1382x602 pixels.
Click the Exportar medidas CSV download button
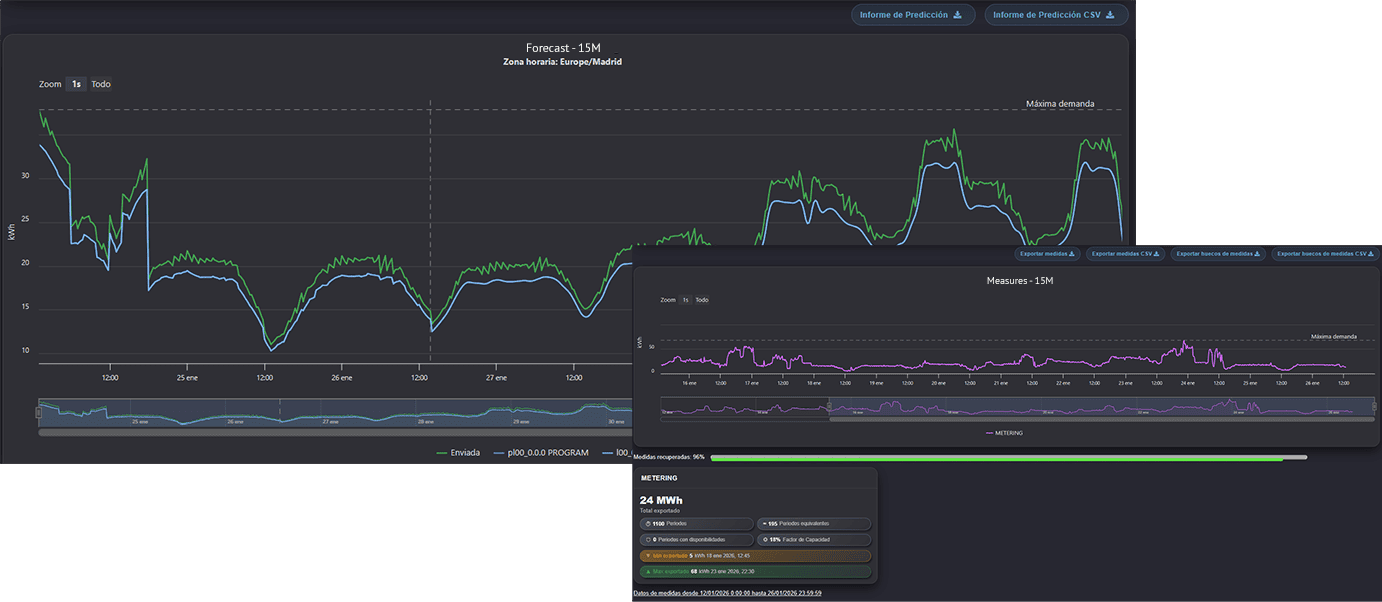click(x=1125, y=254)
